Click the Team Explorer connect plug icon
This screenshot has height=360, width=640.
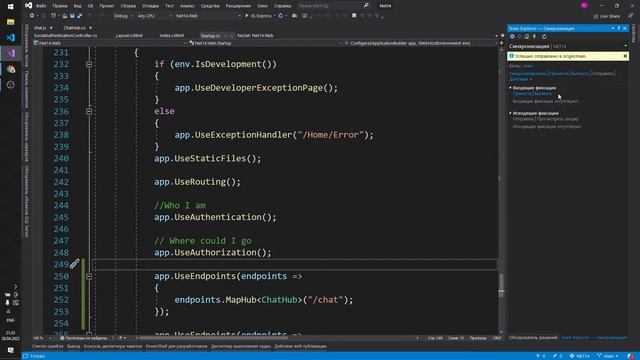(534, 37)
